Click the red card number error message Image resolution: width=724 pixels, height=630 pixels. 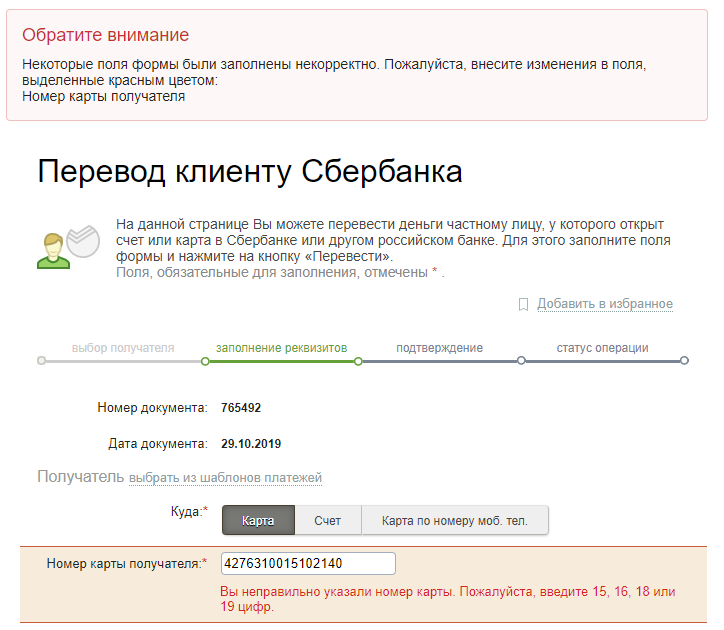point(448,599)
